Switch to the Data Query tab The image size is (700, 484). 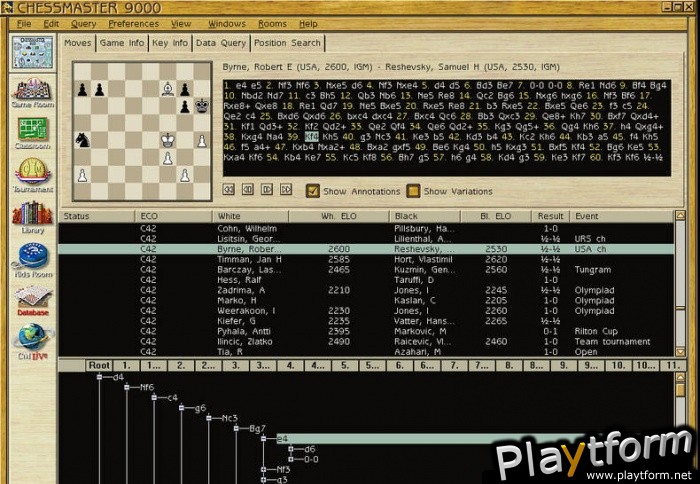[221, 43]
